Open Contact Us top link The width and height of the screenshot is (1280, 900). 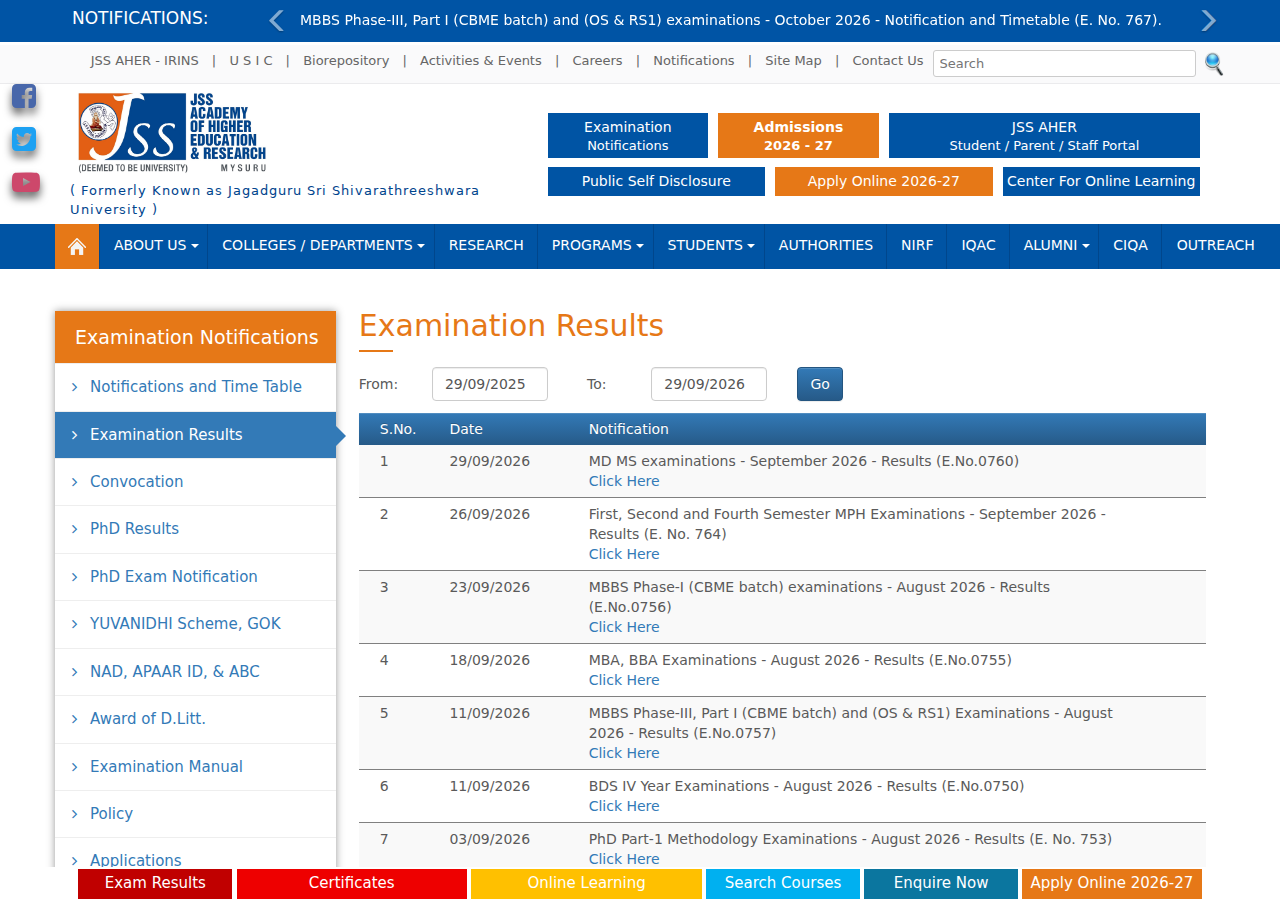point(888,61)
